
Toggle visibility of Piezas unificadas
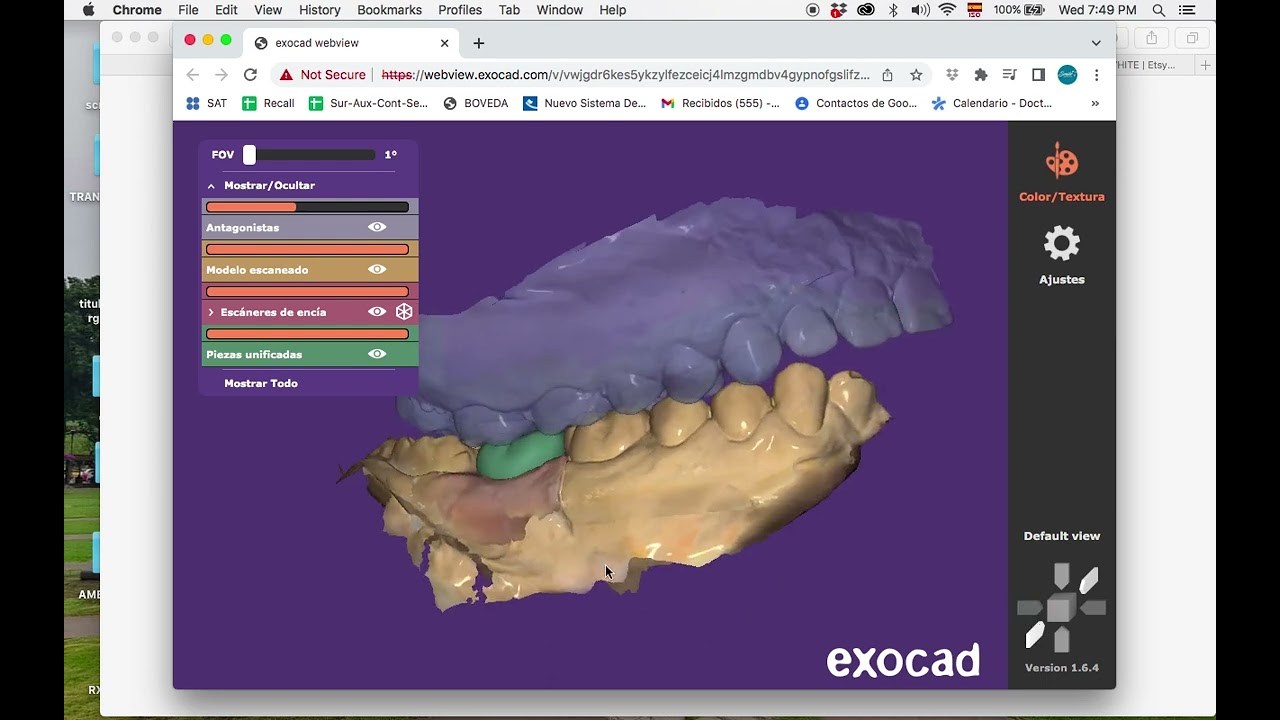(x=377, y=353)
